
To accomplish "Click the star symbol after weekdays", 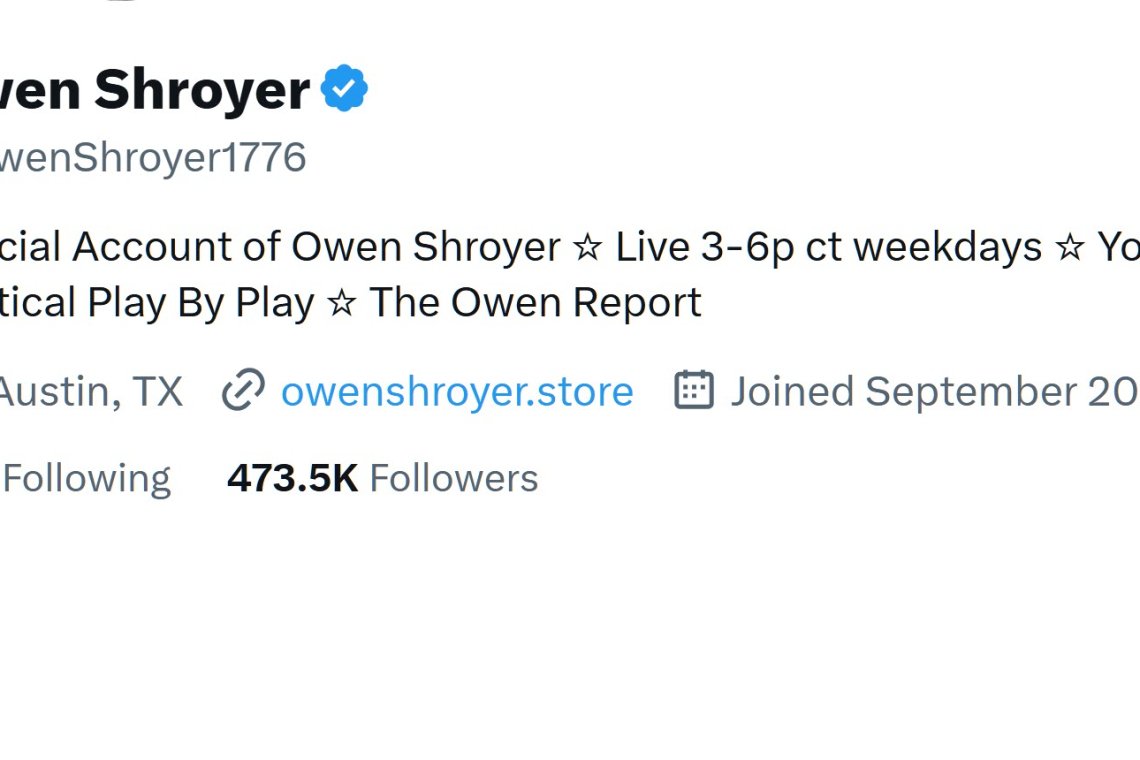I will click(1069, 247).
